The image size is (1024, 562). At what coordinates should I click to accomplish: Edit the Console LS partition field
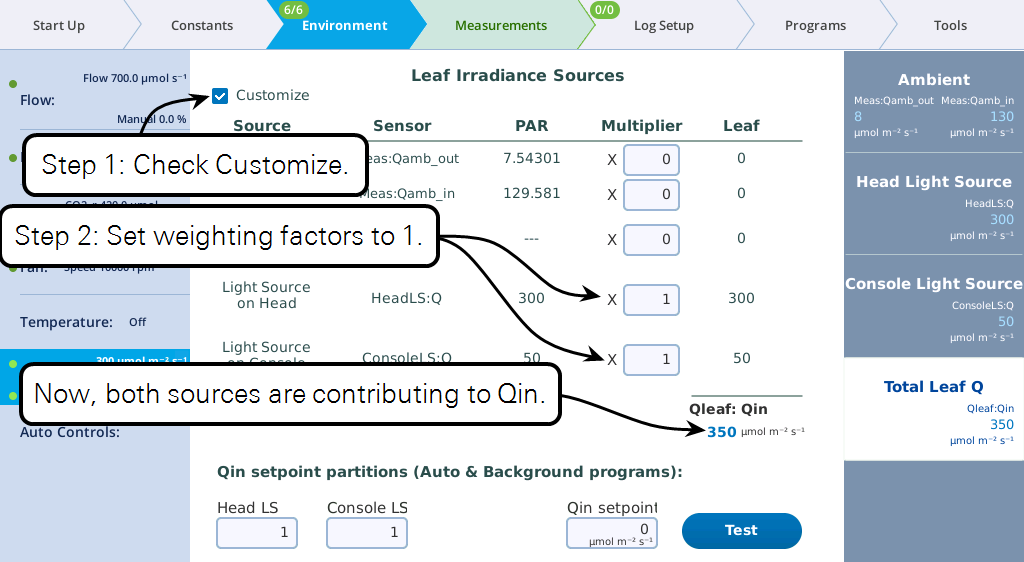[x=367, y=533]
